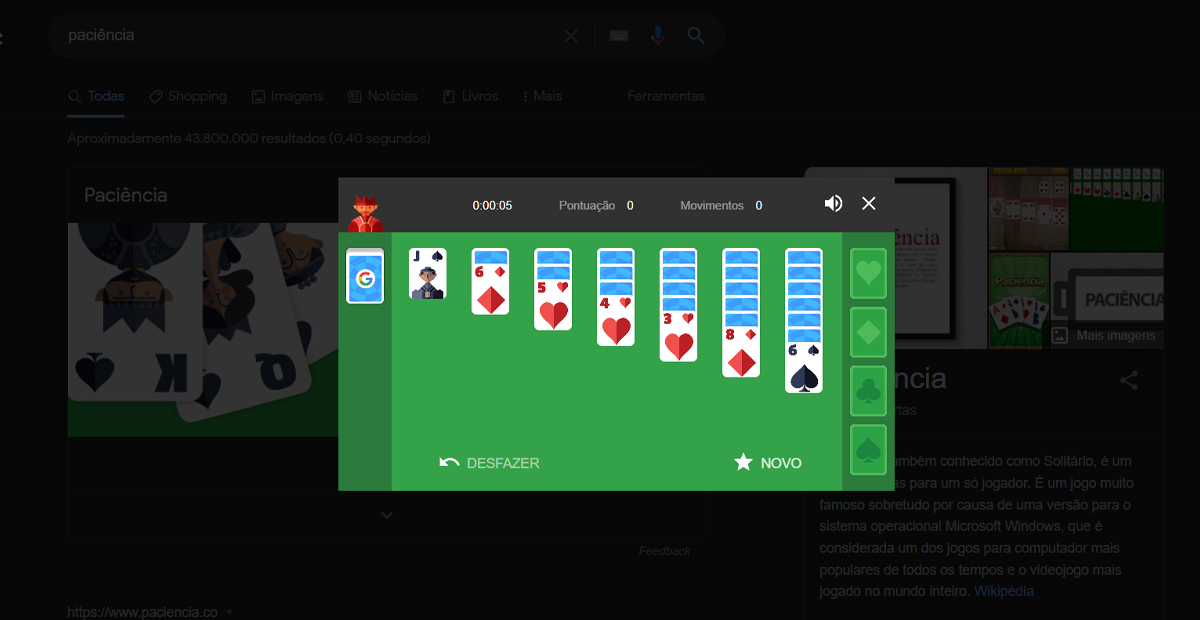
Task: Open the PACIÊNCIA logo thumbnail
Action: click(1106, 299)
